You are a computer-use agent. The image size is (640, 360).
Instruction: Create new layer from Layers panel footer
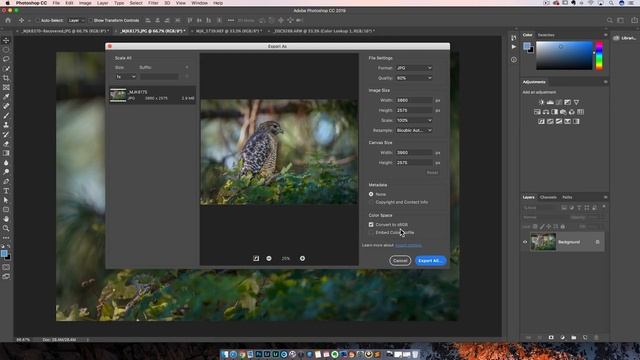[585, 338]
